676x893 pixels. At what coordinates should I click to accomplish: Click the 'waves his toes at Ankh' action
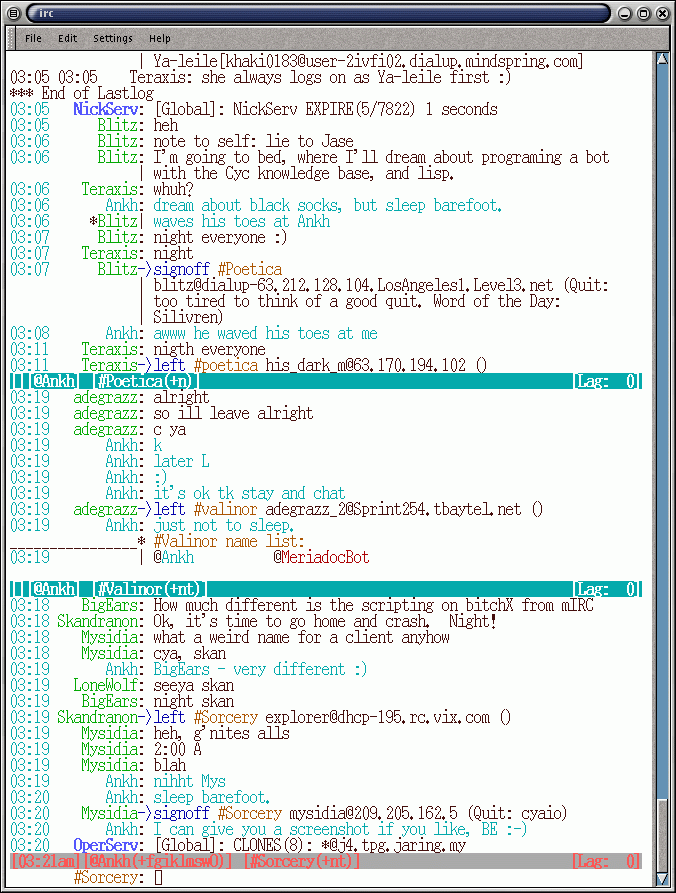click(x=241, y=221)
